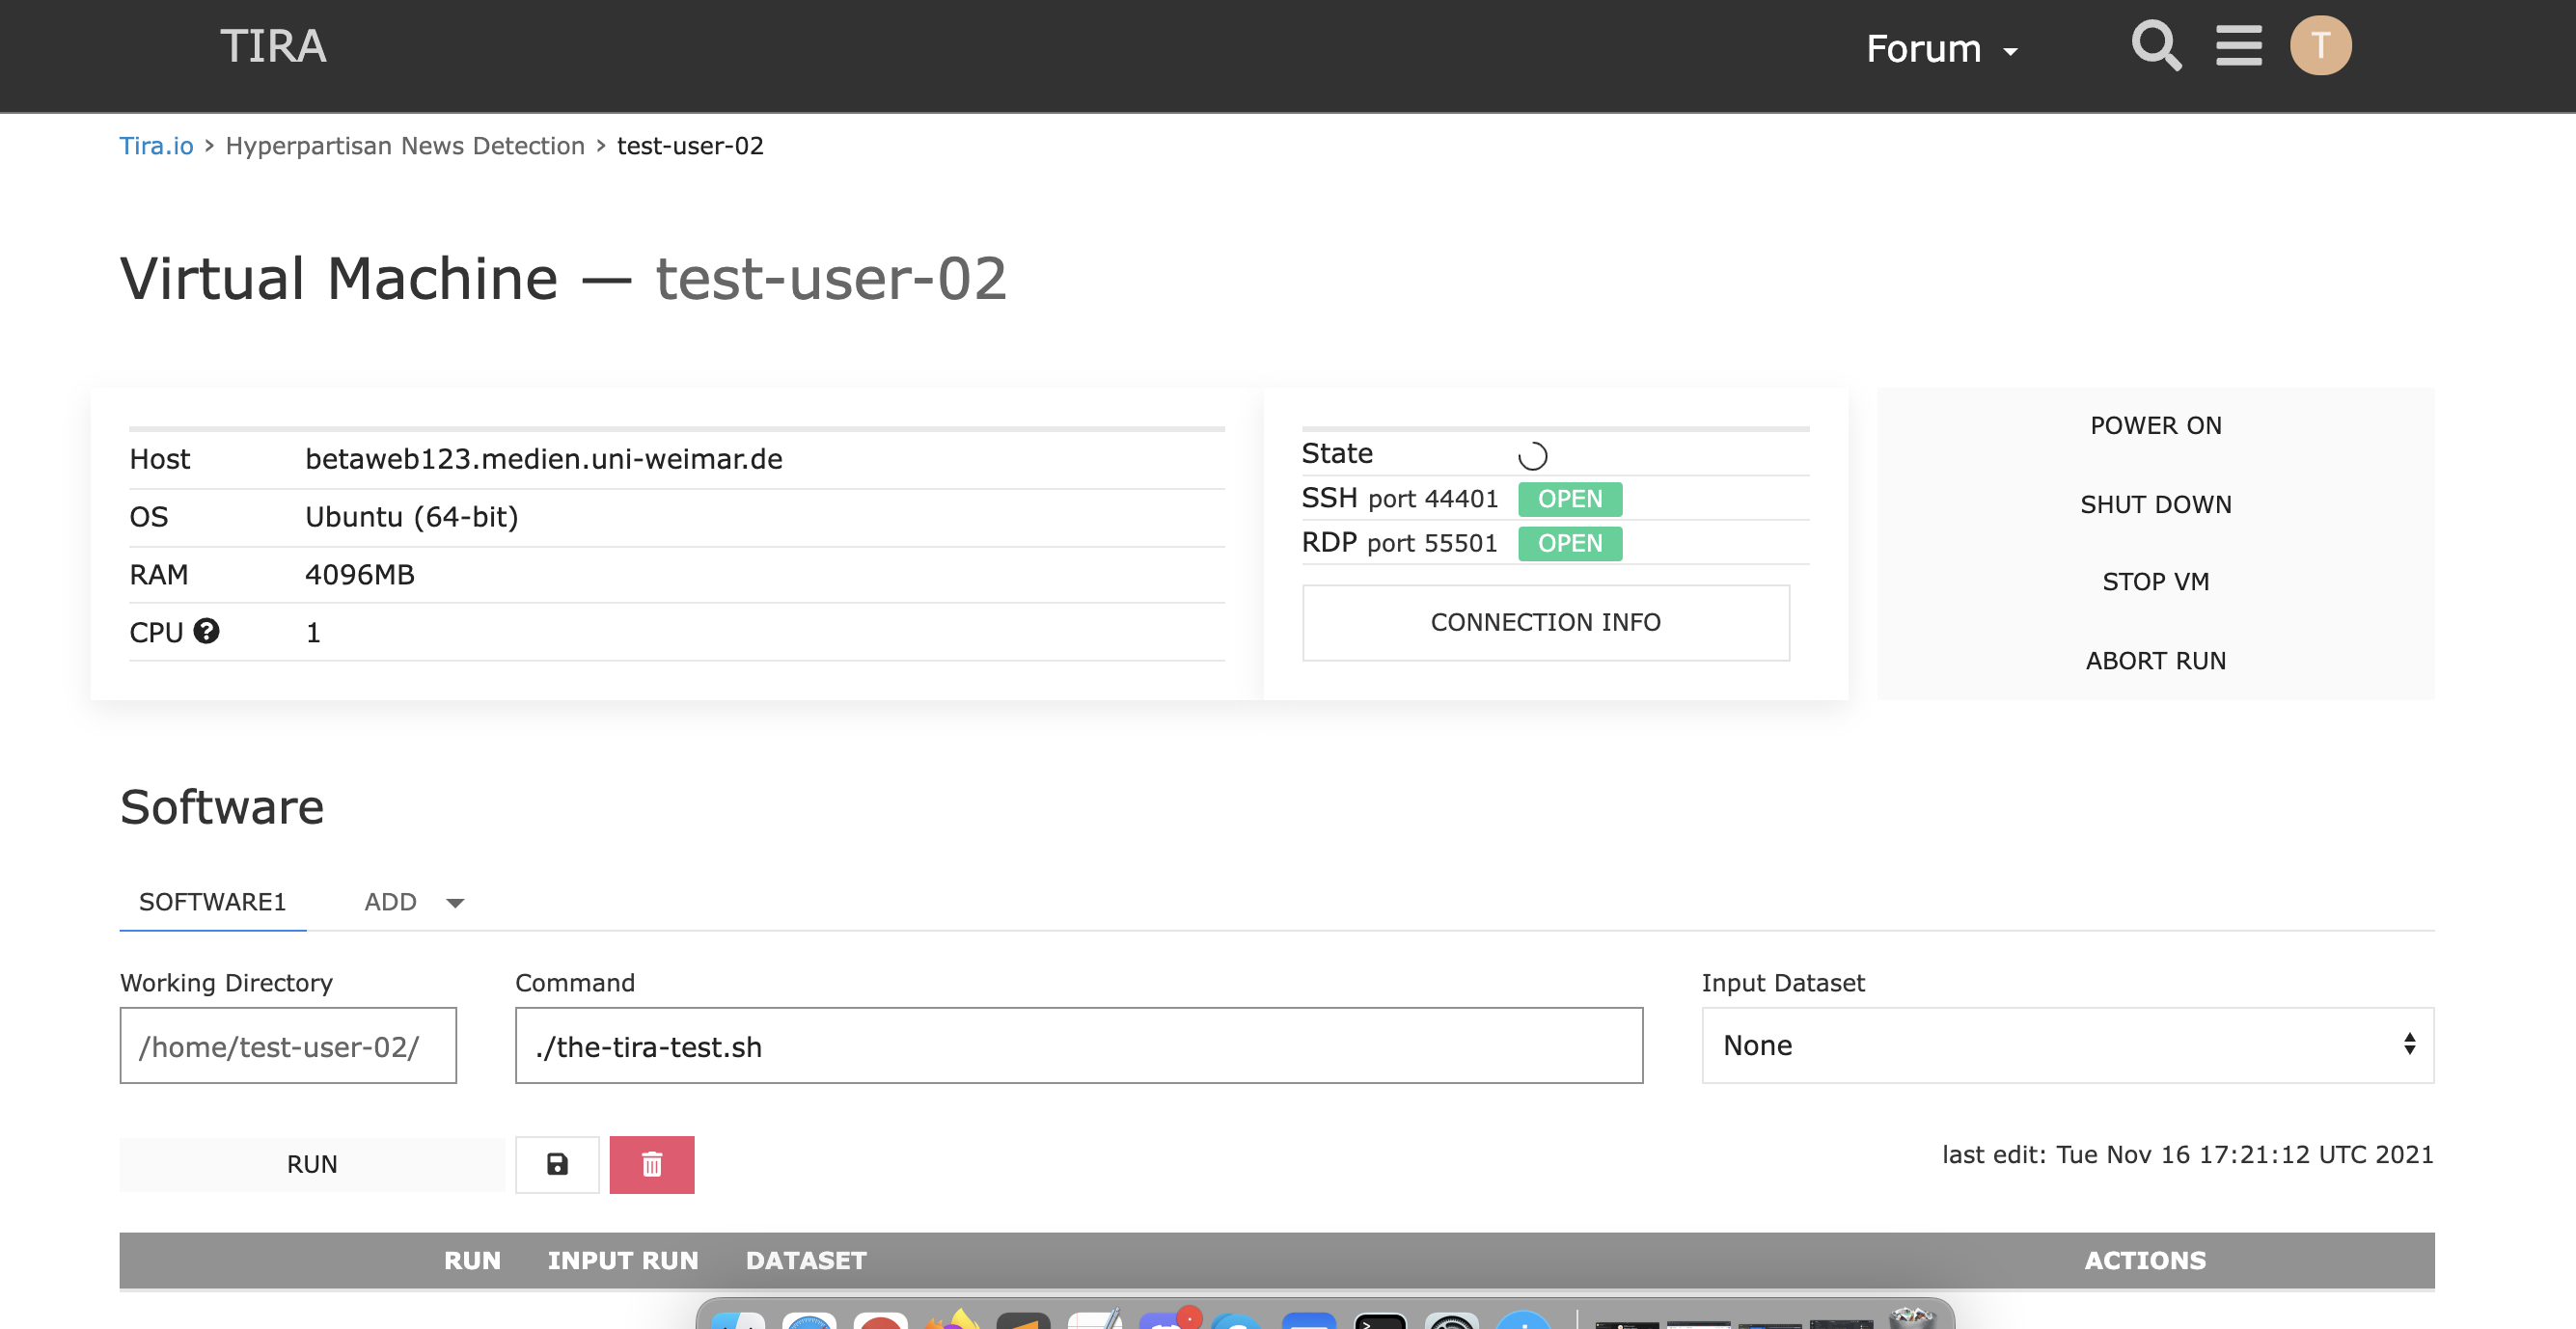This screenshot has width=2576, height=1329.
Task: Click the CPU help question-mark icon
Action: click(x=206, y=631)
